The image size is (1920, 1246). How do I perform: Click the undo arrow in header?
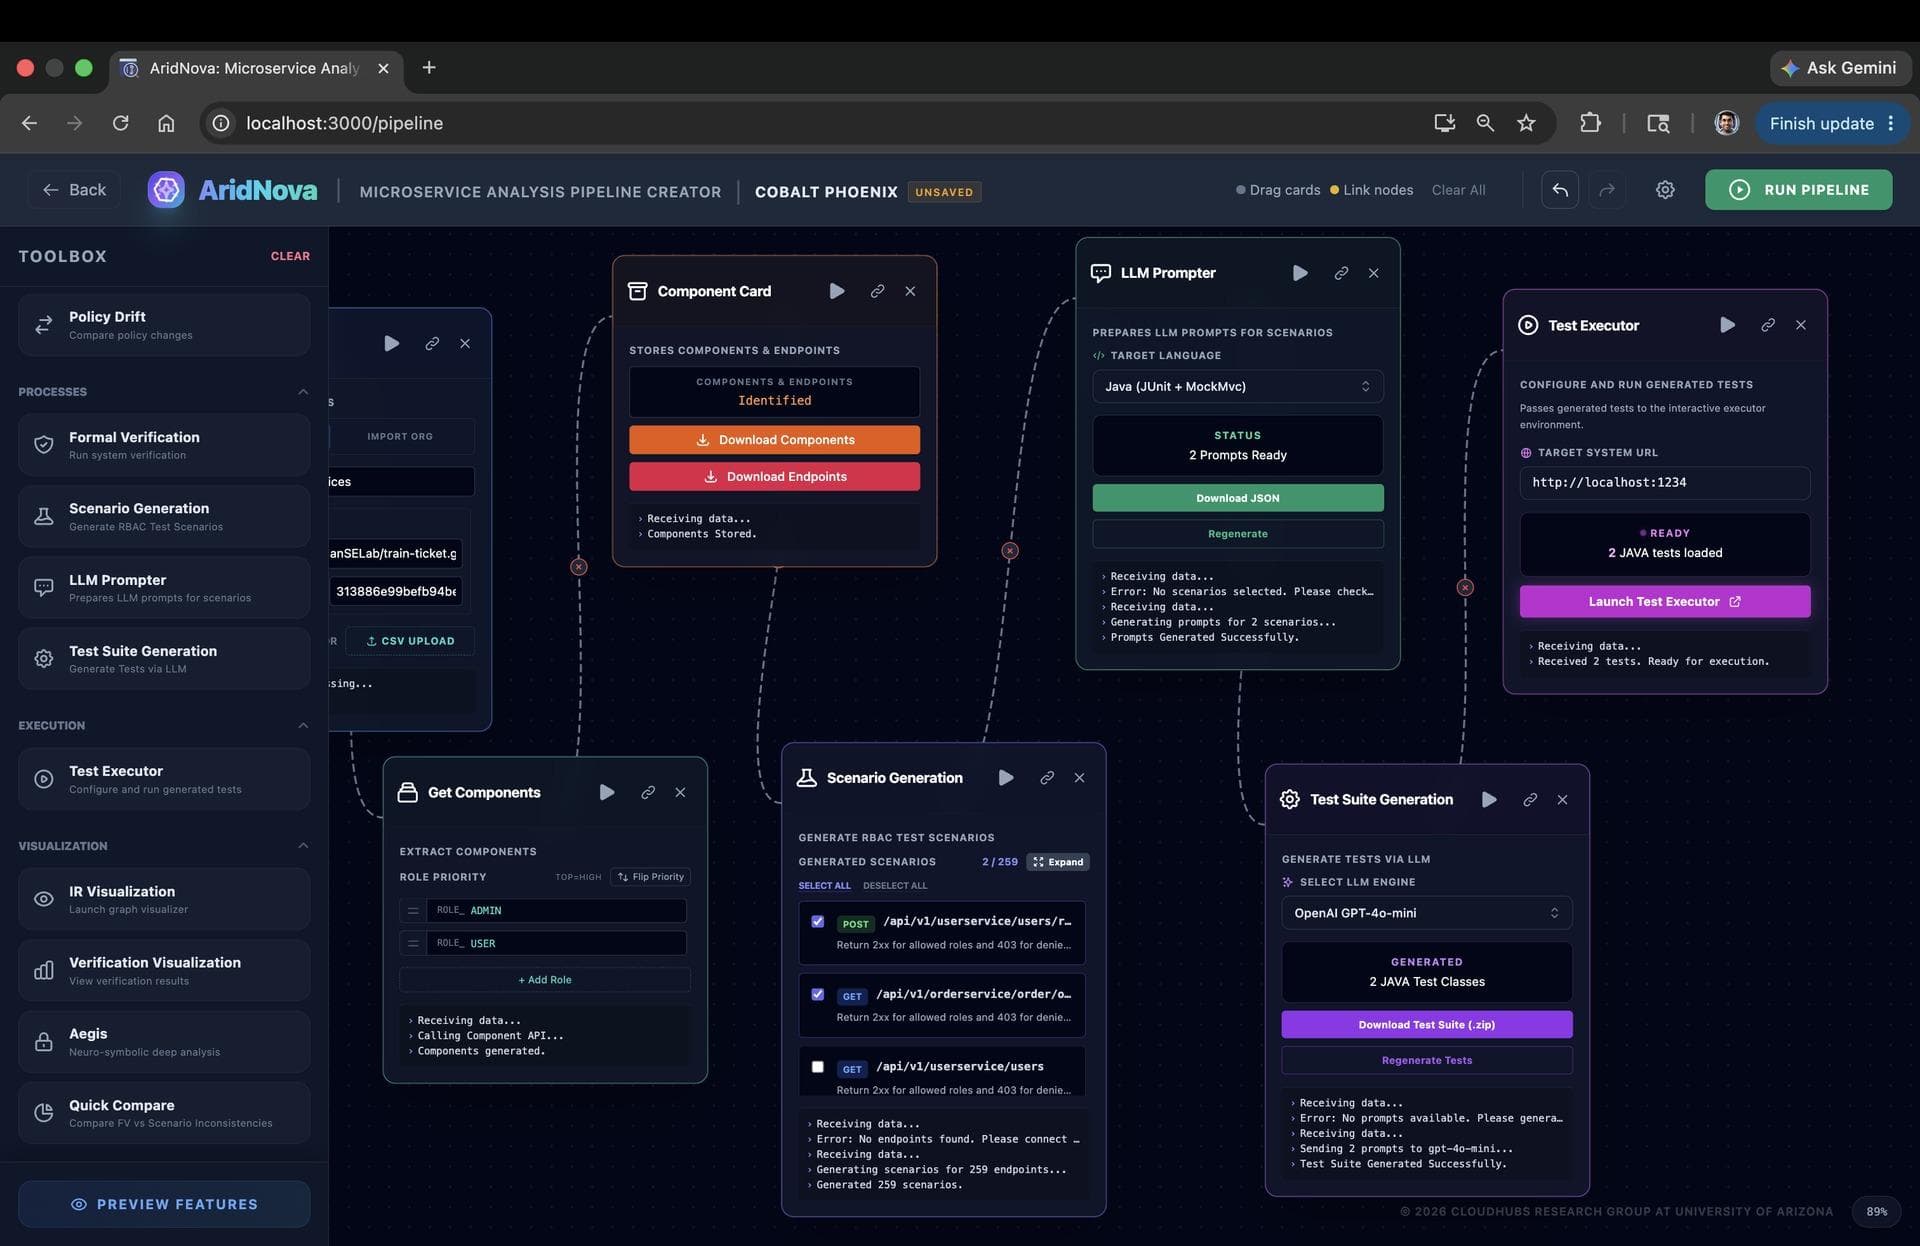[x=1560, y=190]
